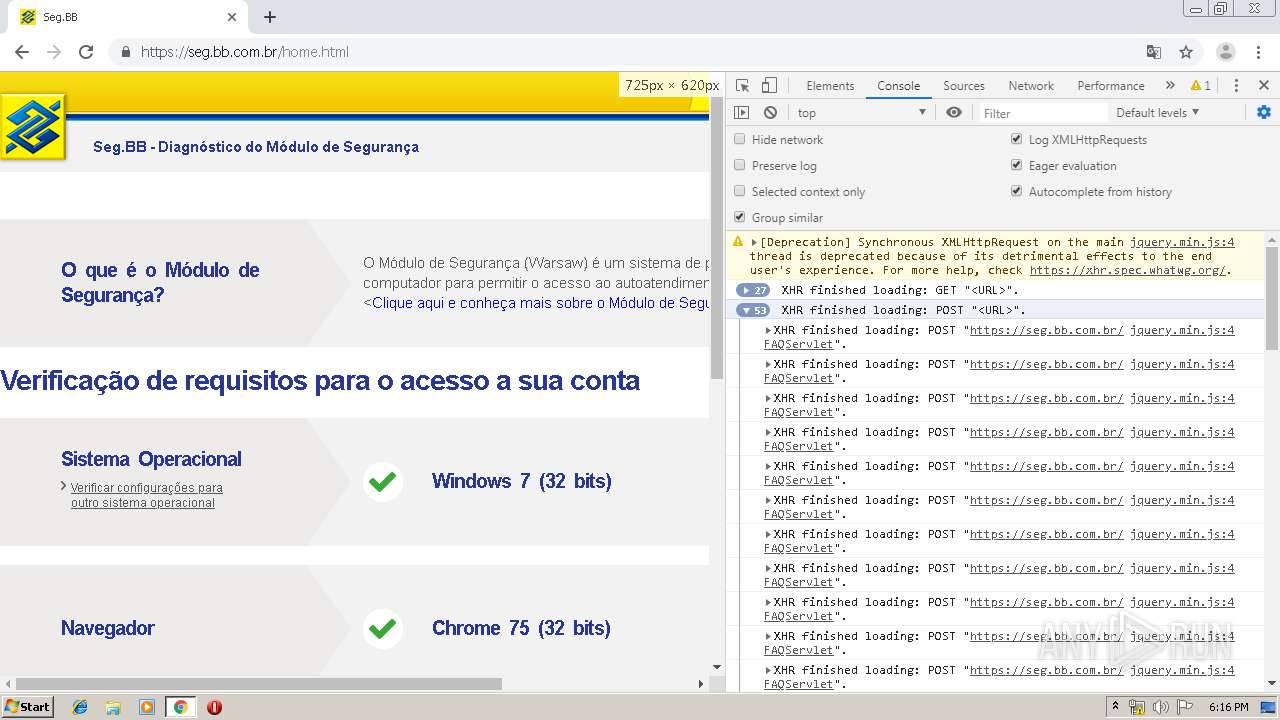The width and height of the screenshot is (1280, 720).
Task: Click into the console Filter field
Action: [x=1042, y=113]
